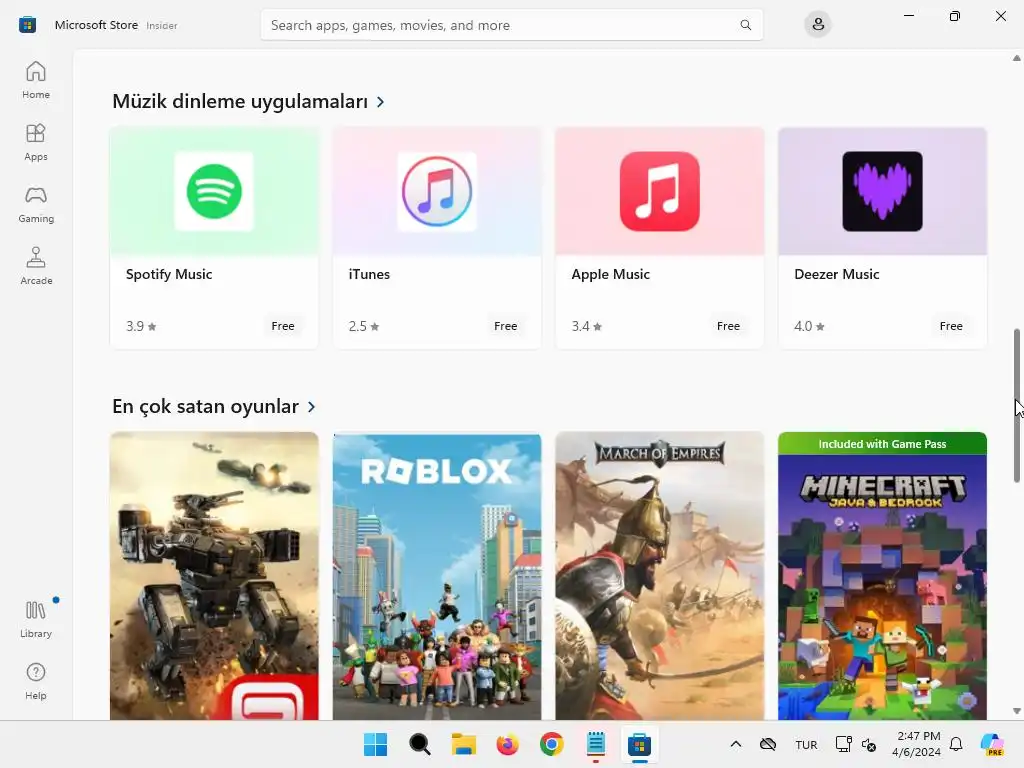Click Free button on Spotify Music
The image size is (1024, 768).
[283, 326]
